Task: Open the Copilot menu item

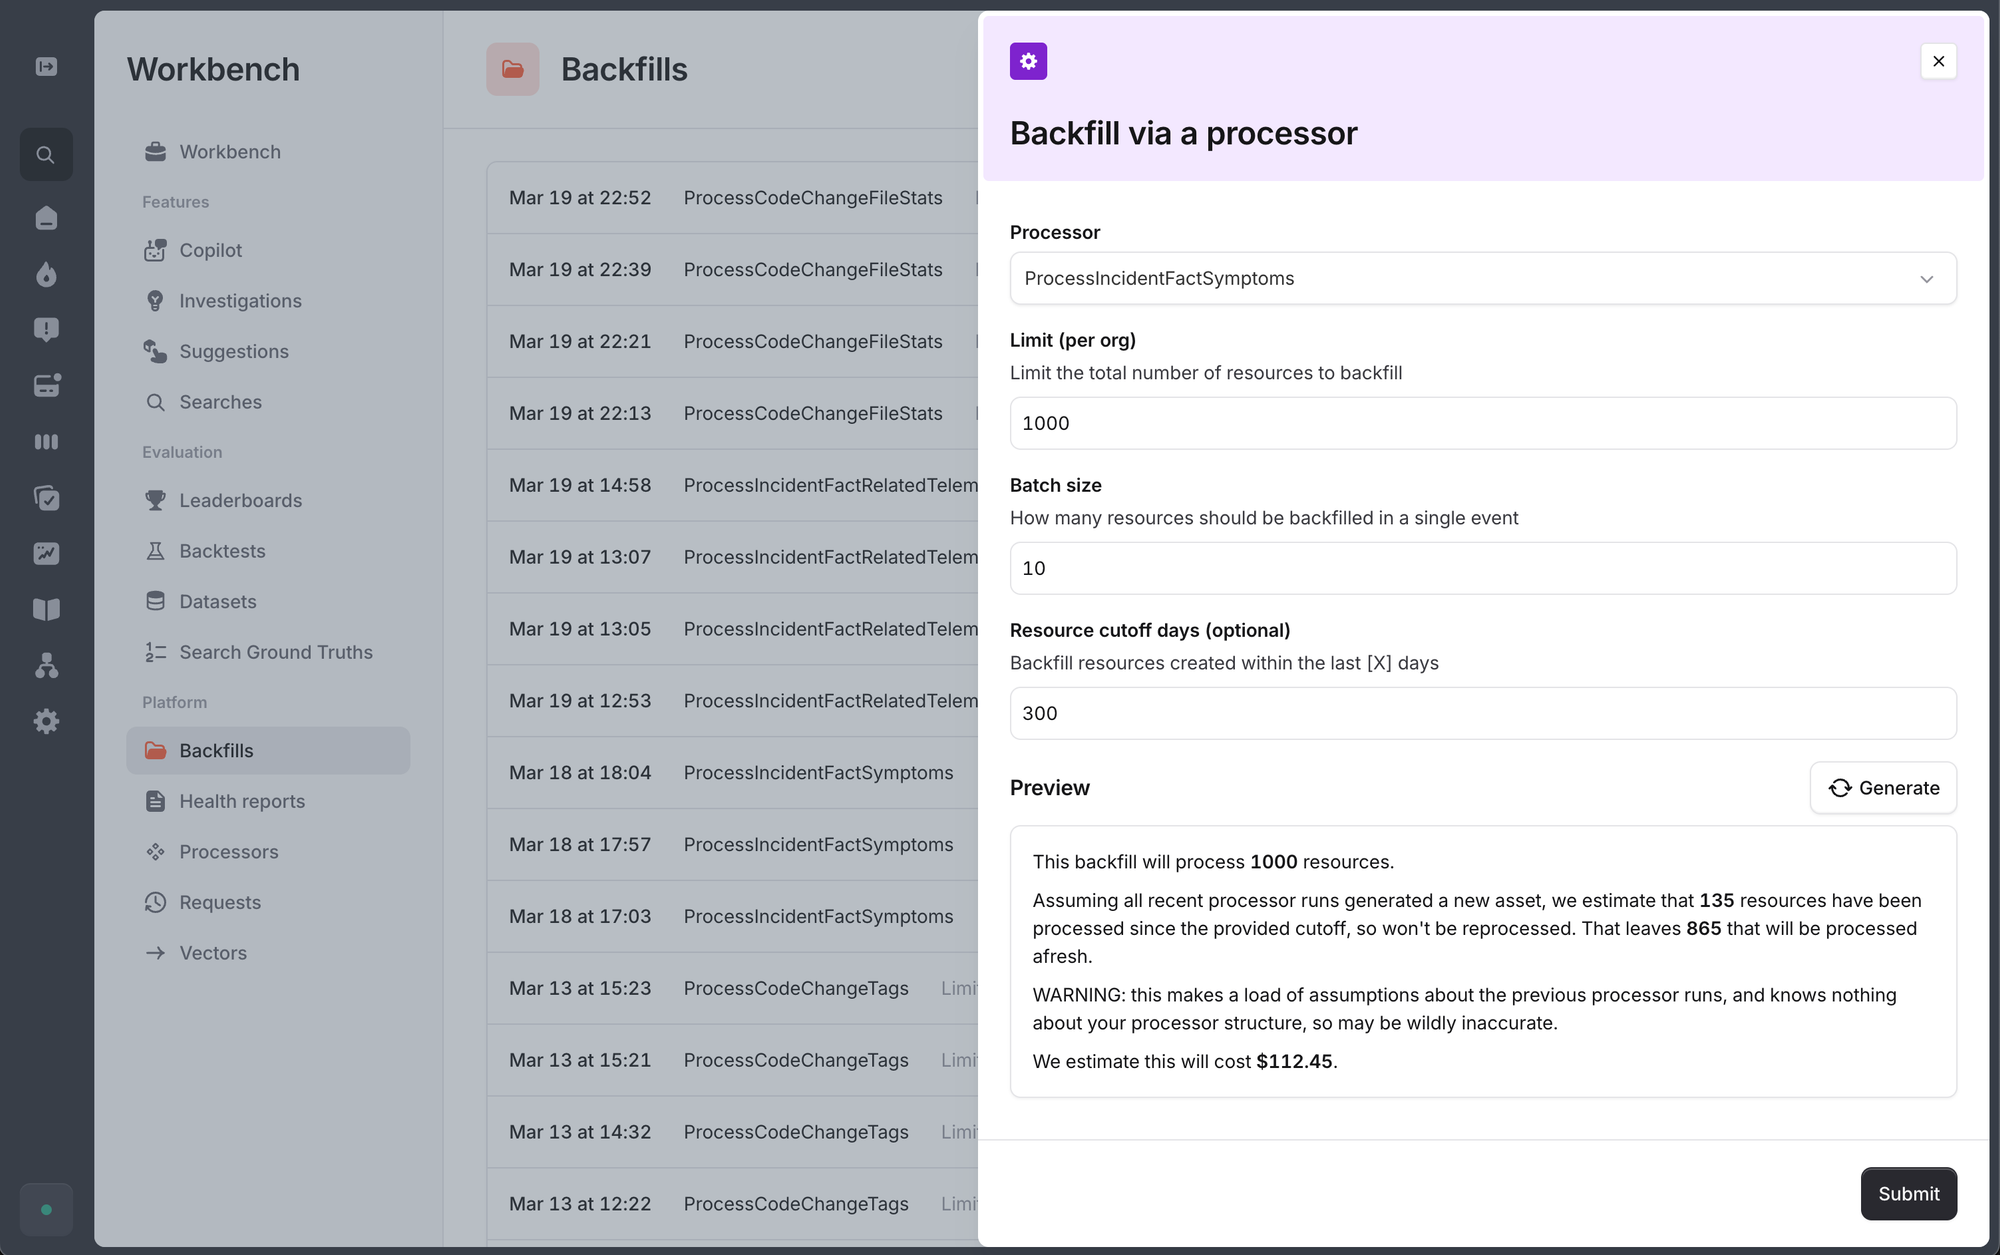Action: point(211,250)
